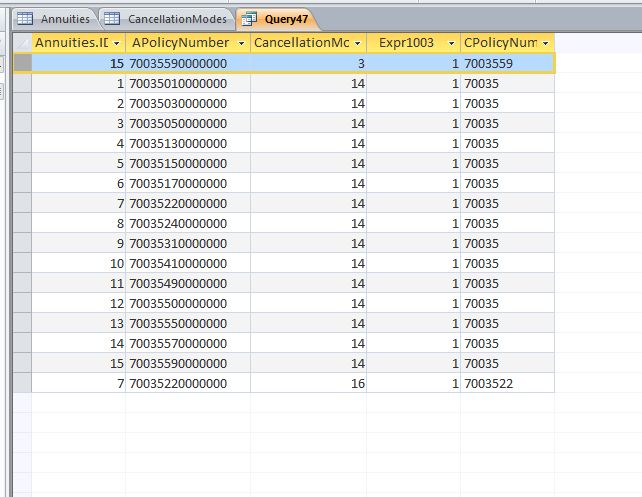This screenshot has height=497, width=642.
Task: Click the Annuities.ID cell 4
Action: click(79, 144)
